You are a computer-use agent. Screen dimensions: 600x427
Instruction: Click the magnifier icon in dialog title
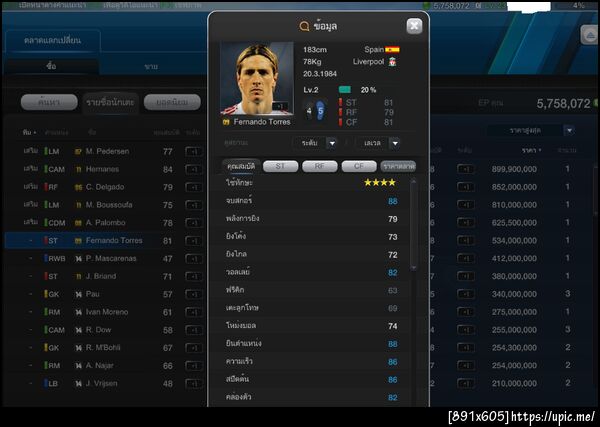(x=304, y=26)
